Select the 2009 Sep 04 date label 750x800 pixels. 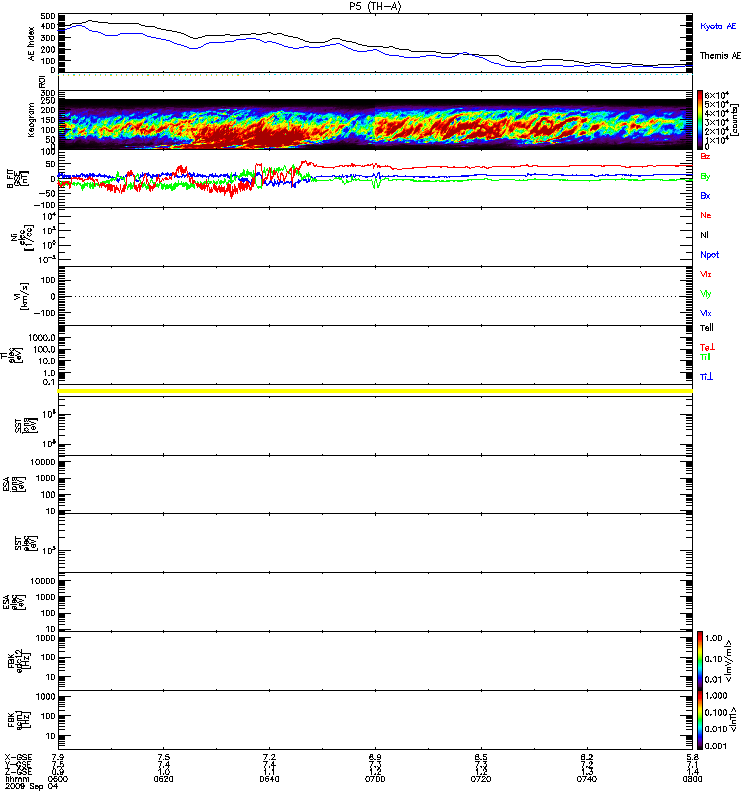pos(32,786)
